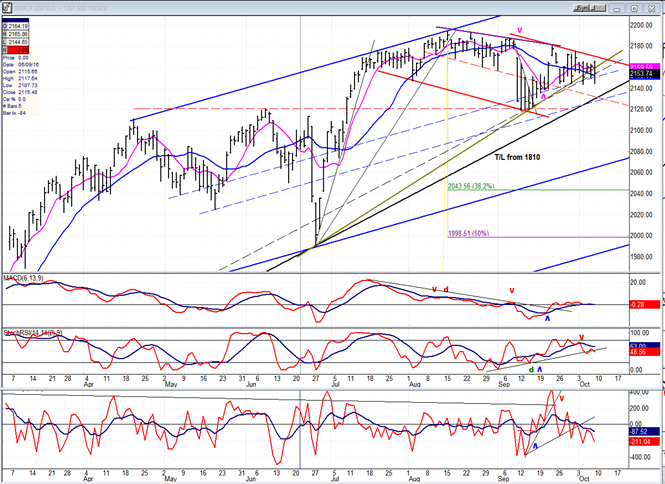Close the S&P 500 INDEX chart window
Screen dimensions: 665x484
[x=651, y=8]
